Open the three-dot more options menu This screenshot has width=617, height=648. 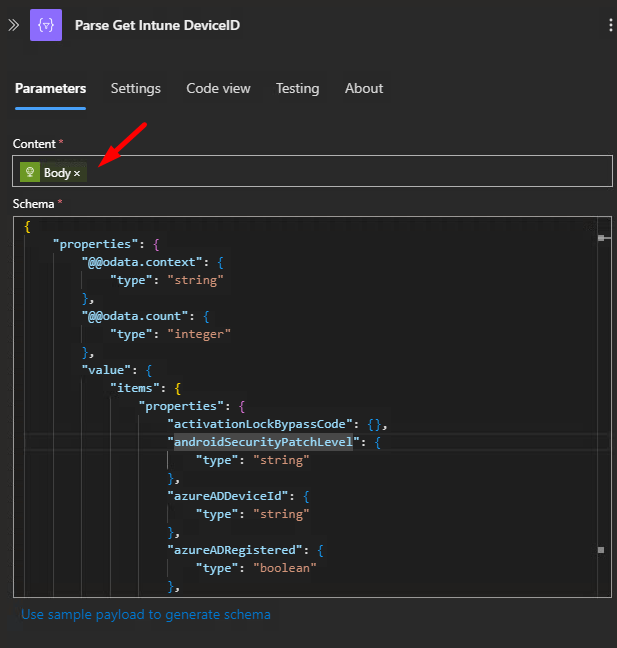coord(610,25)
